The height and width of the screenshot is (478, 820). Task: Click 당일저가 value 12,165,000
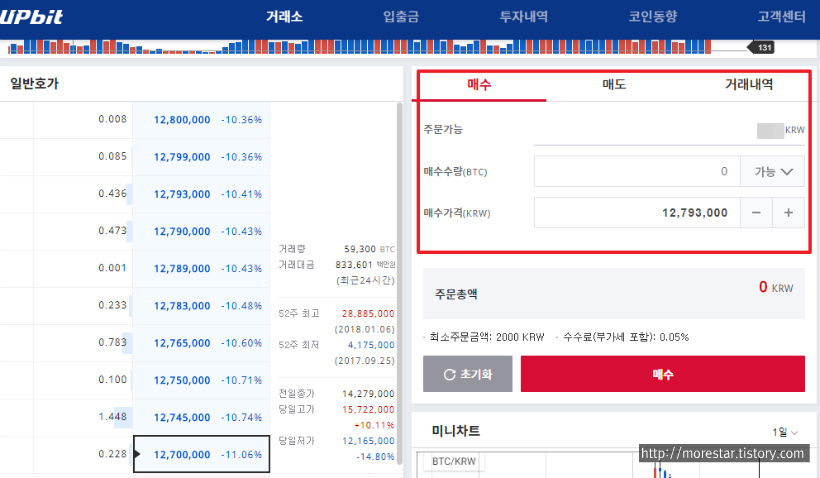tap(368, 441)
